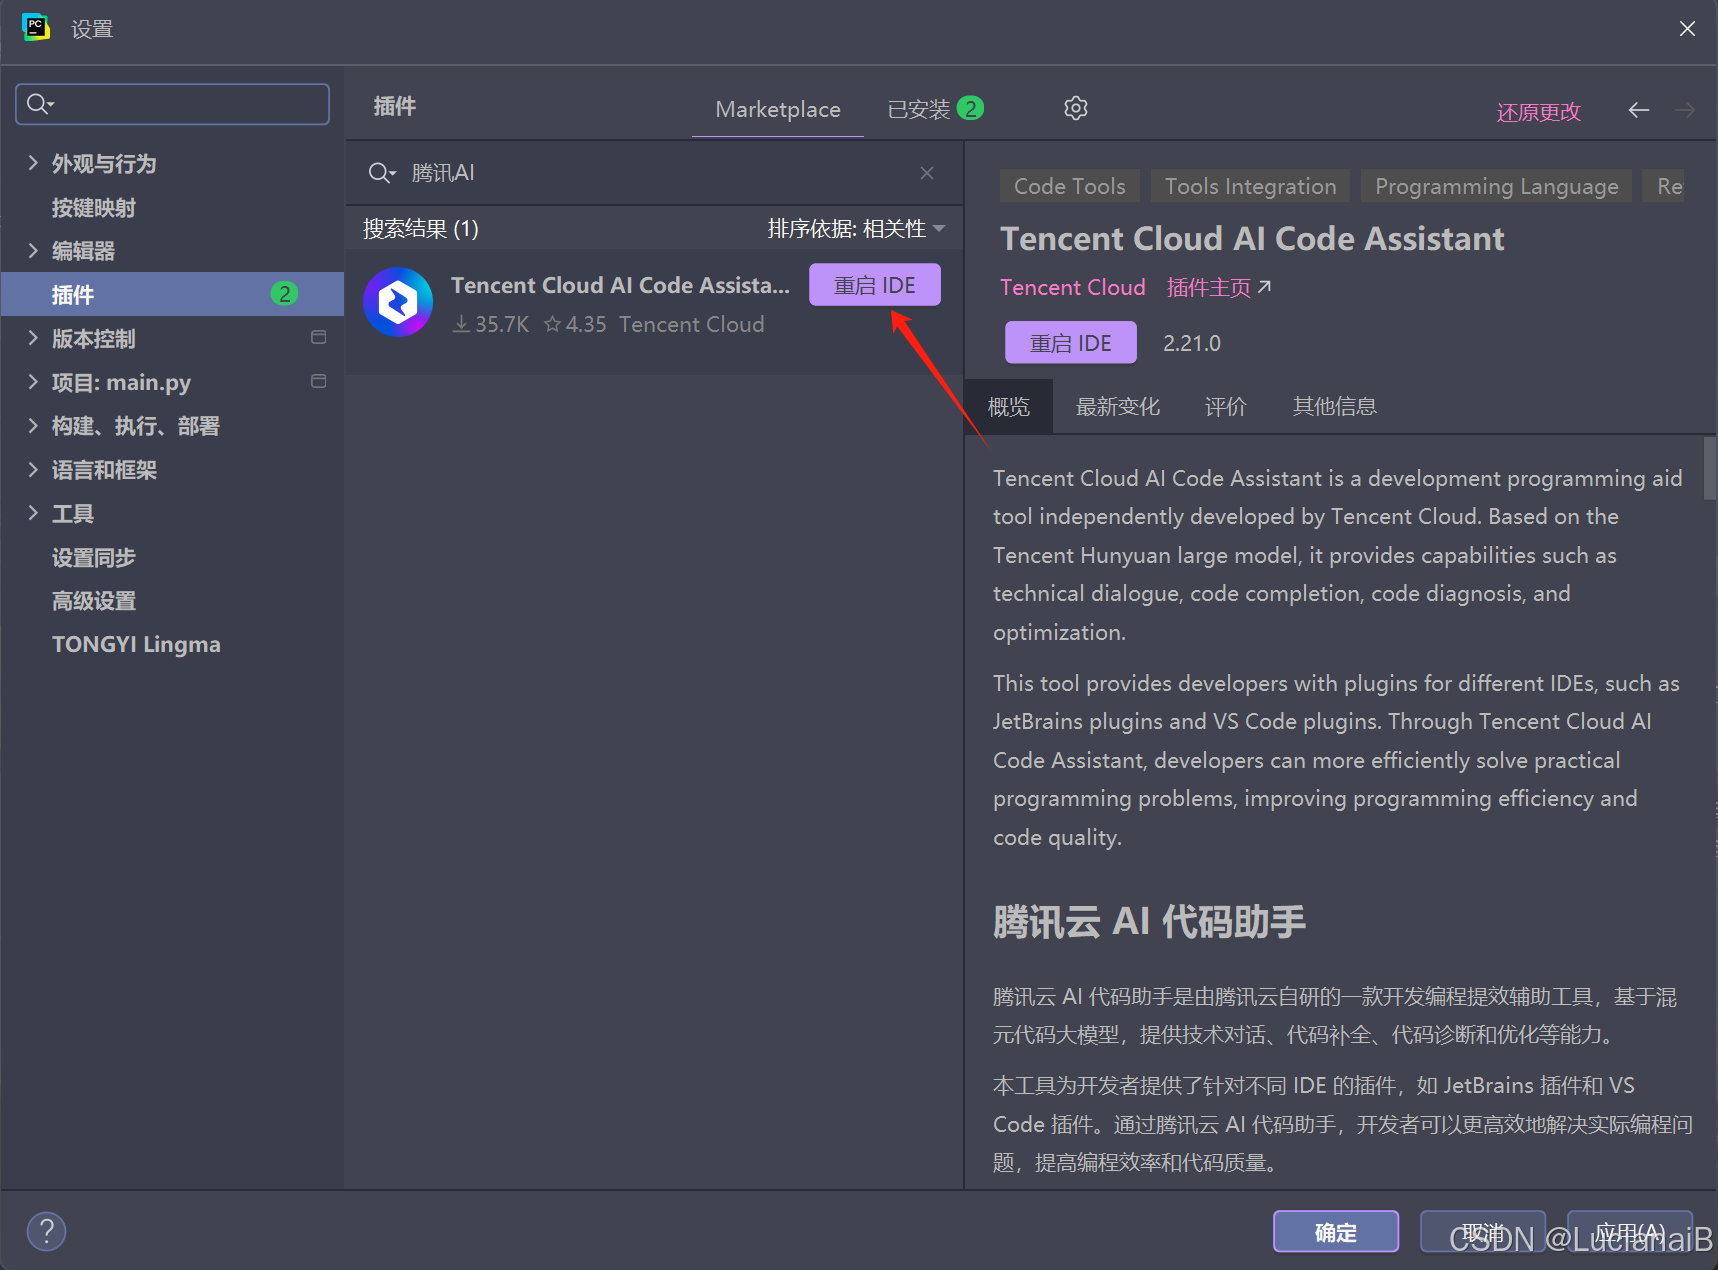The width and height of the screenshot is (1718, 1270).
Task: Expand the 版本控制 section
Action: 33,338
